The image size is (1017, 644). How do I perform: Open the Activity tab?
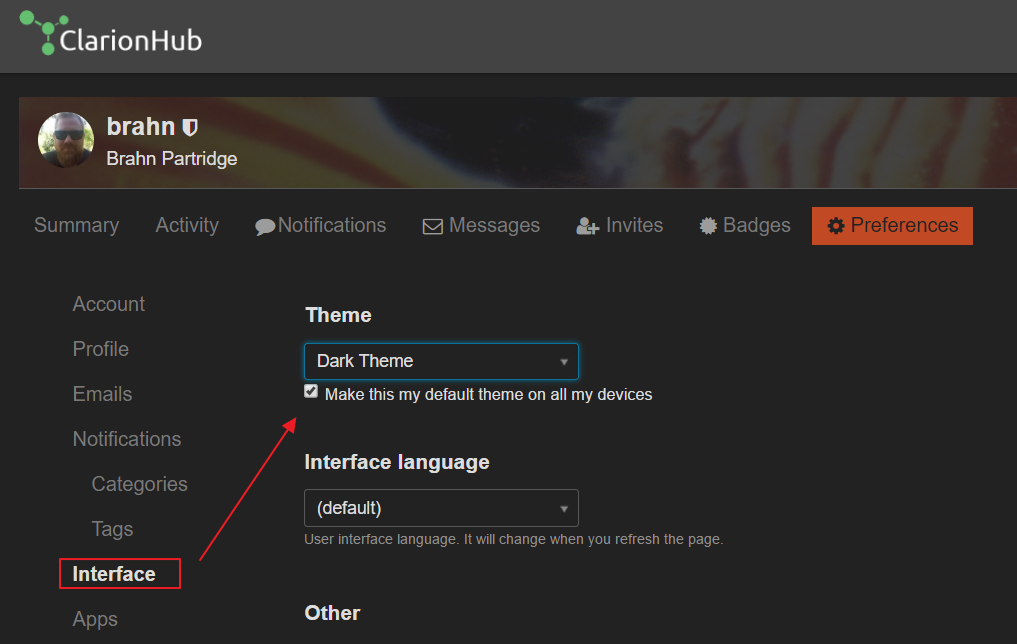187,225
